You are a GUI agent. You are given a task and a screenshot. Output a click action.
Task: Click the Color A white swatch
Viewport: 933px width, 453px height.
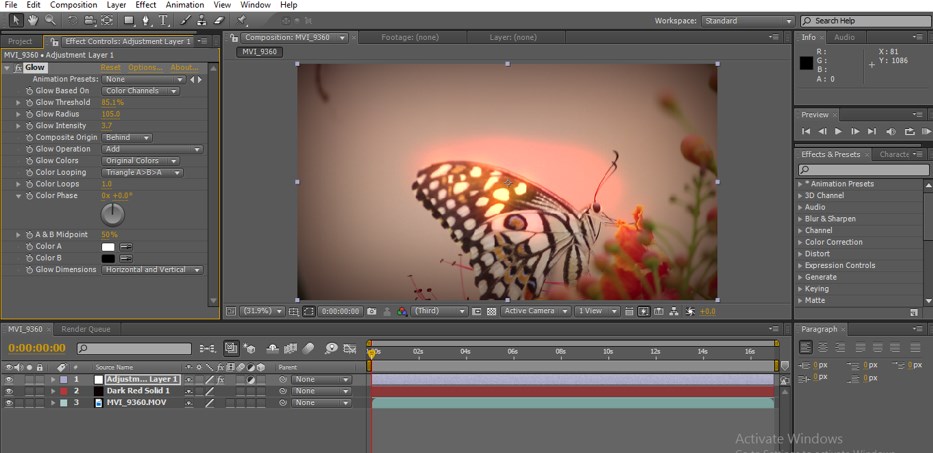(x=108, y=246)
